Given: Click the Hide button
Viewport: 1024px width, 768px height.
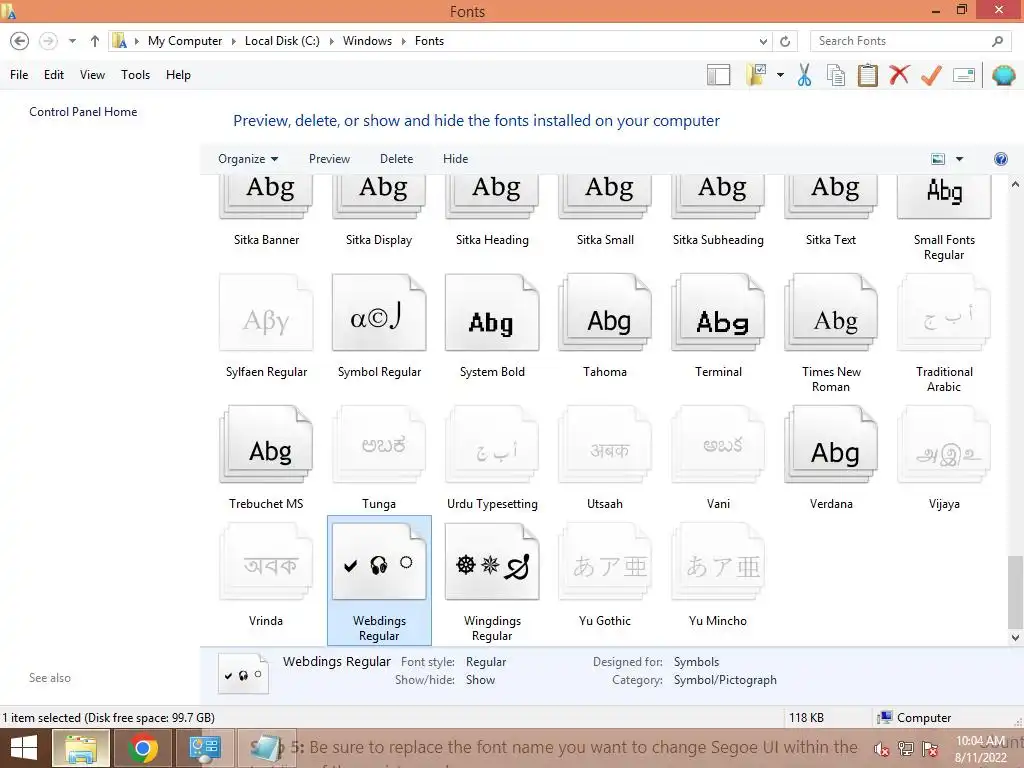Looking at the screenshot, I should 455,159.
